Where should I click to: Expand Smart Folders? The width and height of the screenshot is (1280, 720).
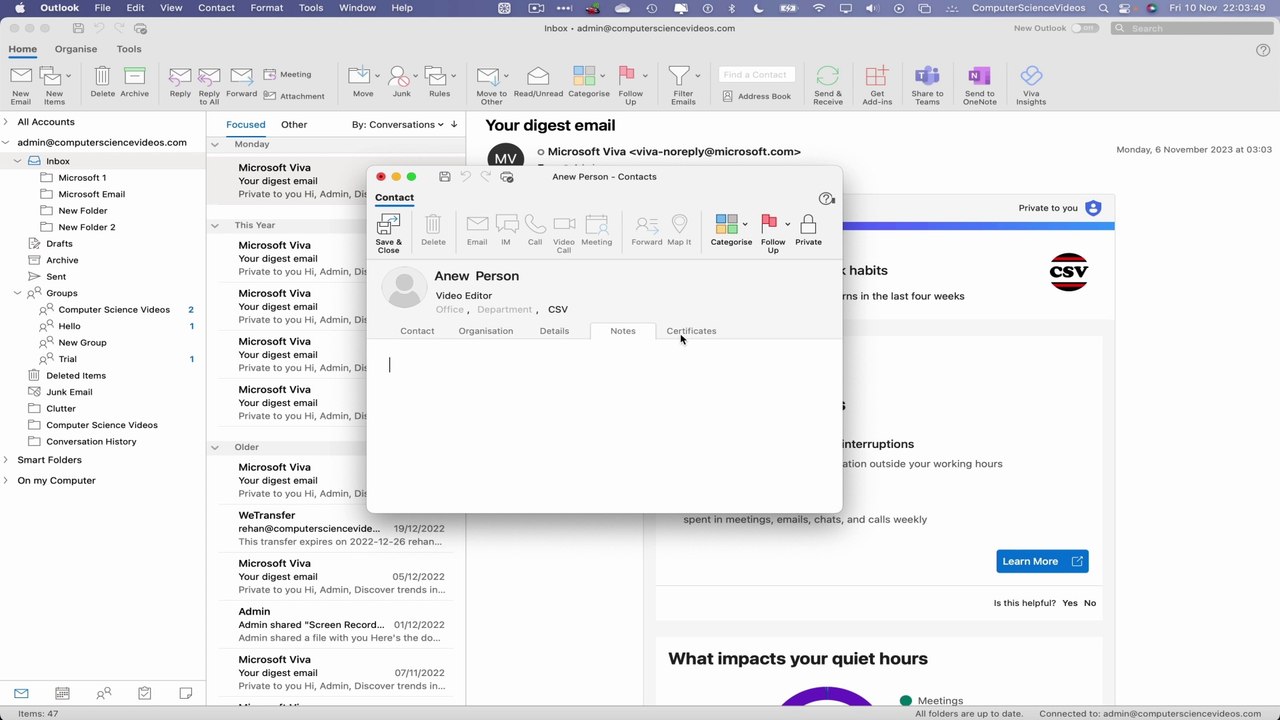click(6, 460)
